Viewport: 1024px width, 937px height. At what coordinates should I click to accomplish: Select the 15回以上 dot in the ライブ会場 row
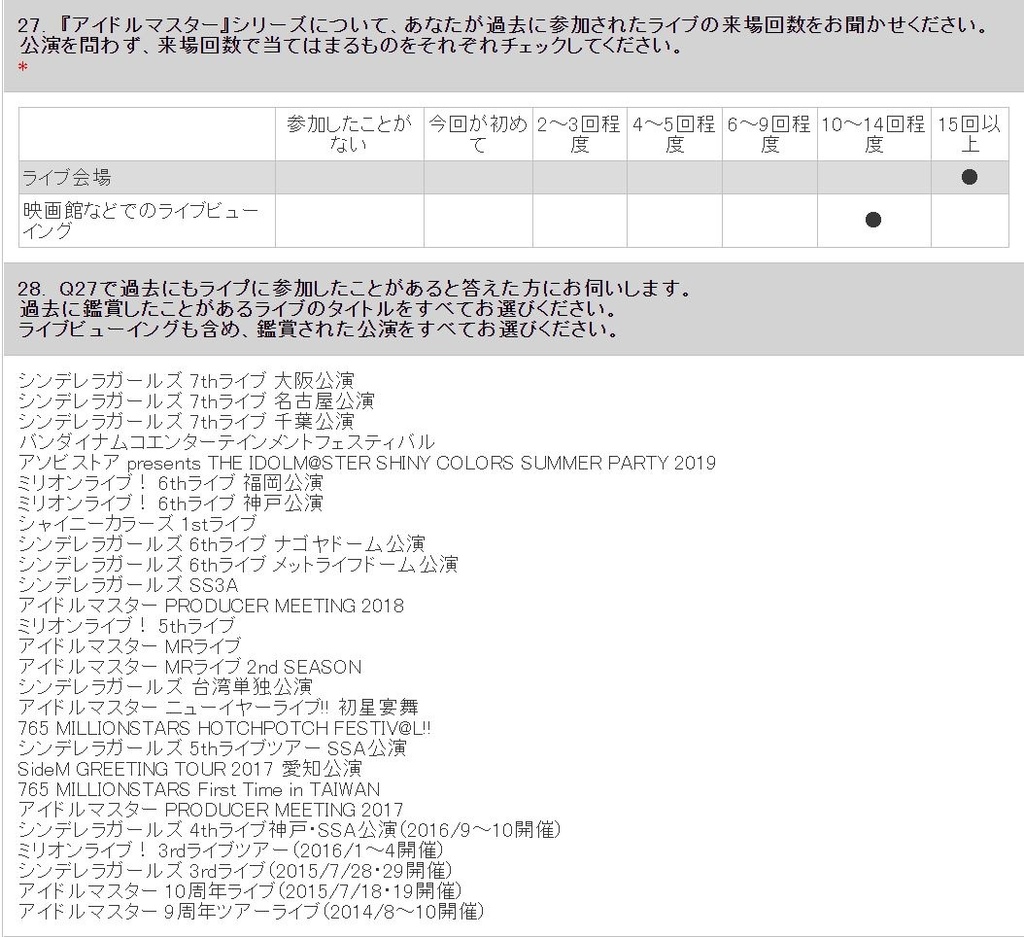(x=969, y=177)
